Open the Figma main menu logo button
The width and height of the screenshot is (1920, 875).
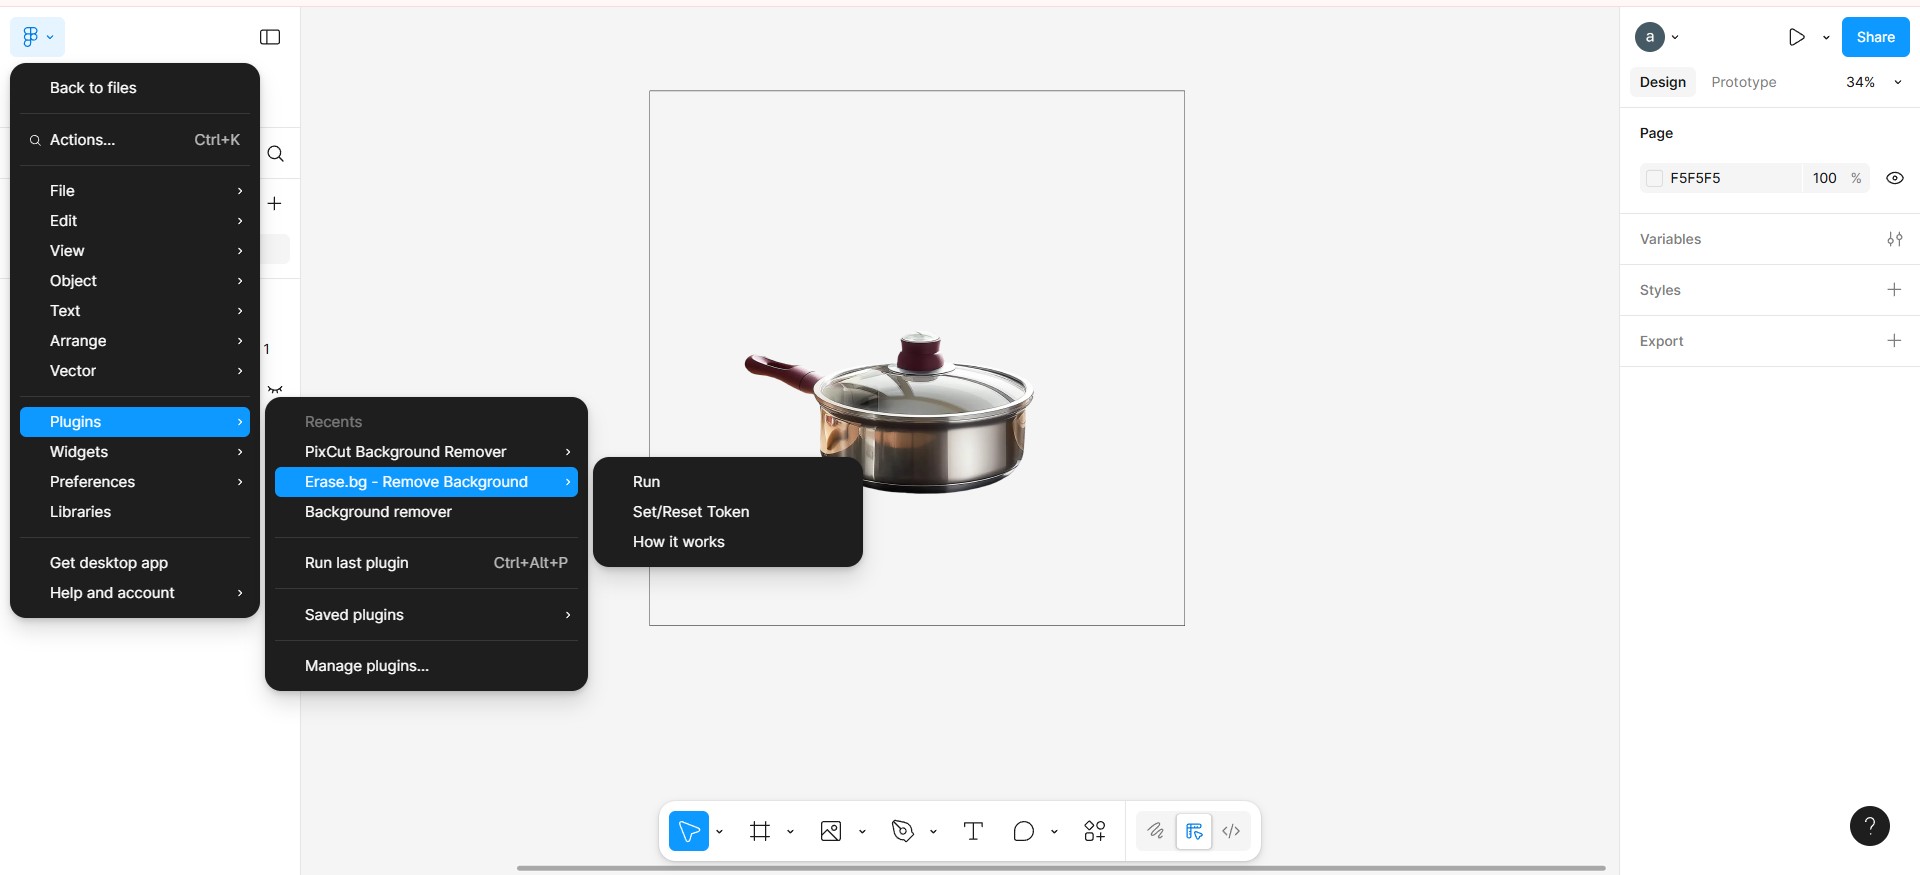coord(37,37)
